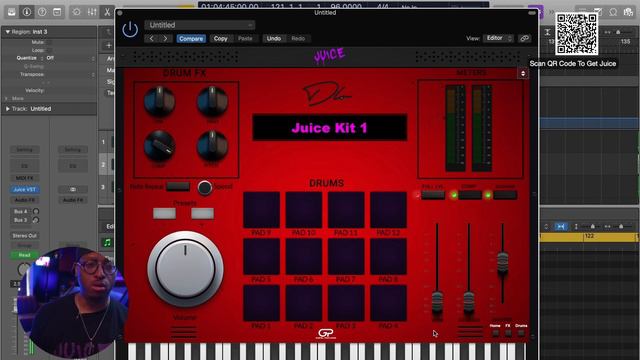
Task: Click the green music note icon
Action: 107,242
